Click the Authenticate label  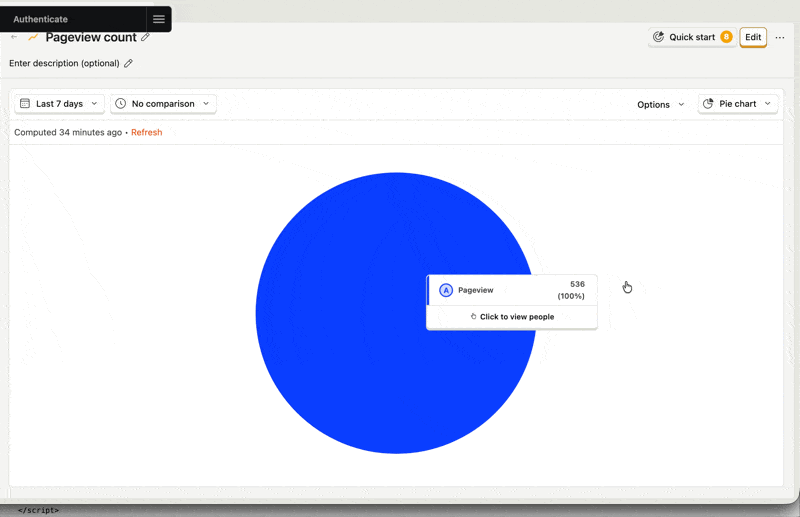[40, 19]
